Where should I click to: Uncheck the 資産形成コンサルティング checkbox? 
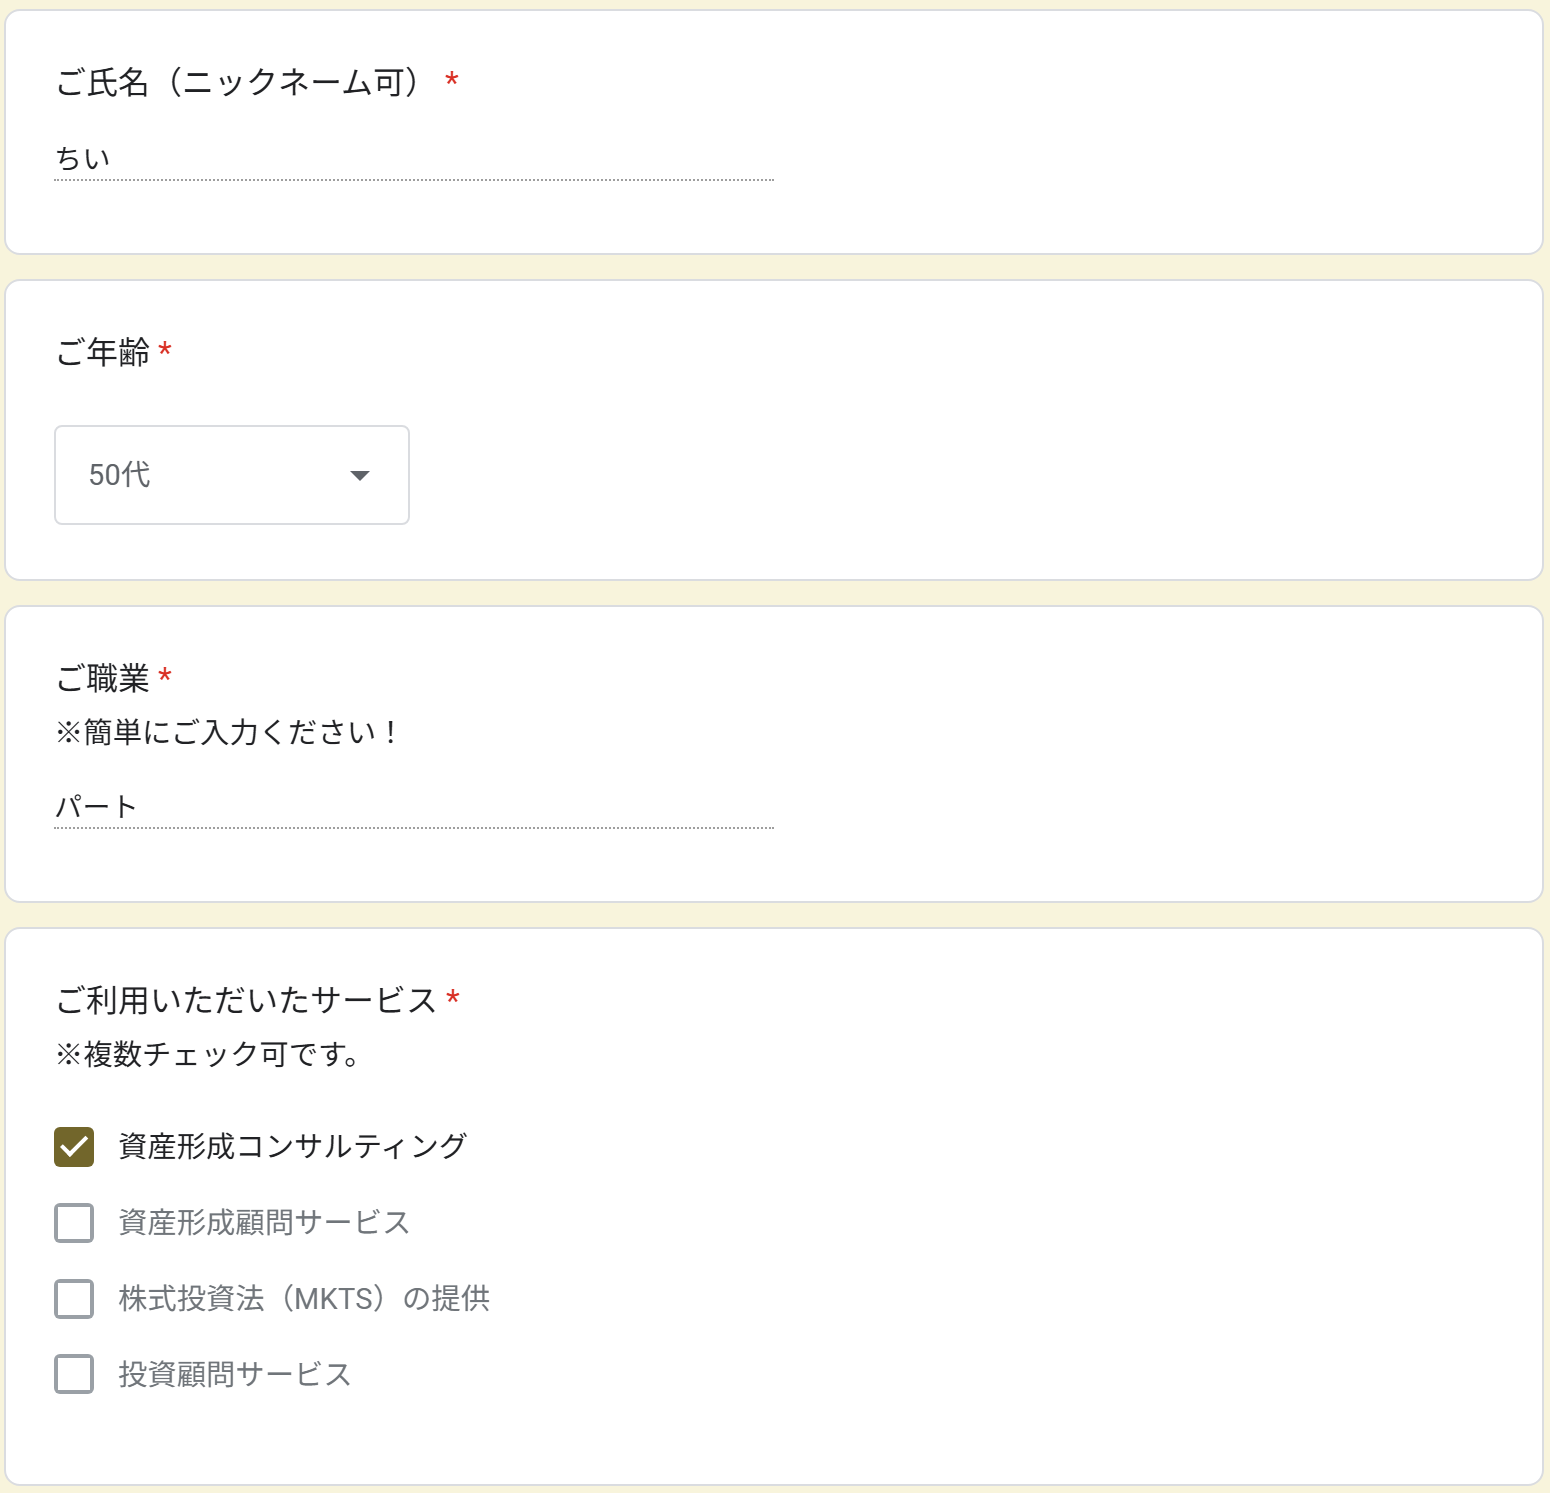tap(74, 1147)
